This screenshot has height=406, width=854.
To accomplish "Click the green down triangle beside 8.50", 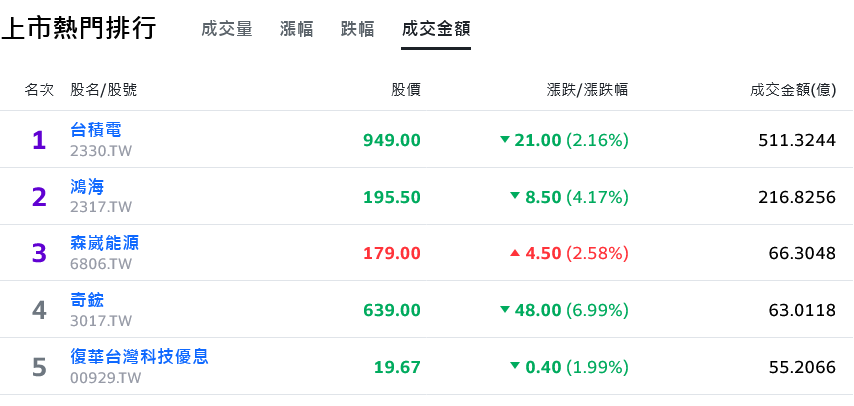I will [x=515, y=196].
